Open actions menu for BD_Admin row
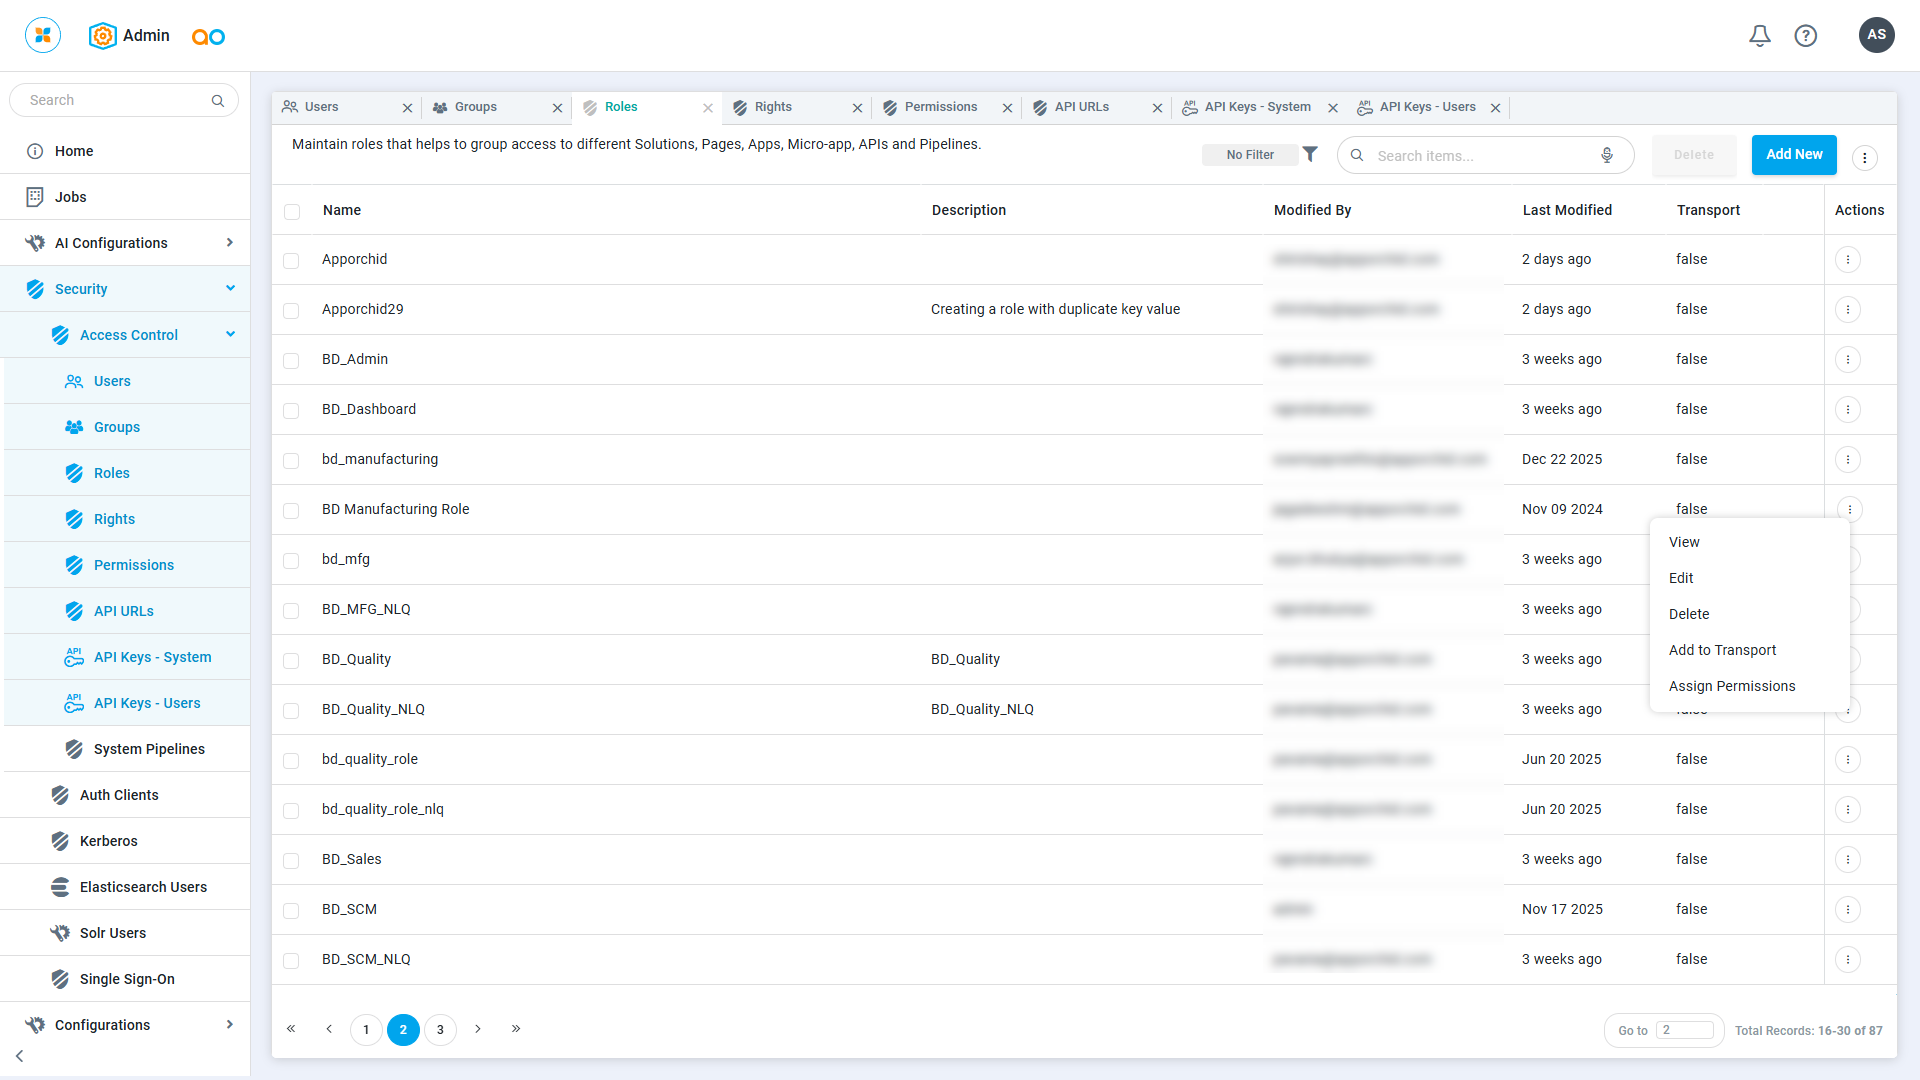 [x=1848, y=360]
